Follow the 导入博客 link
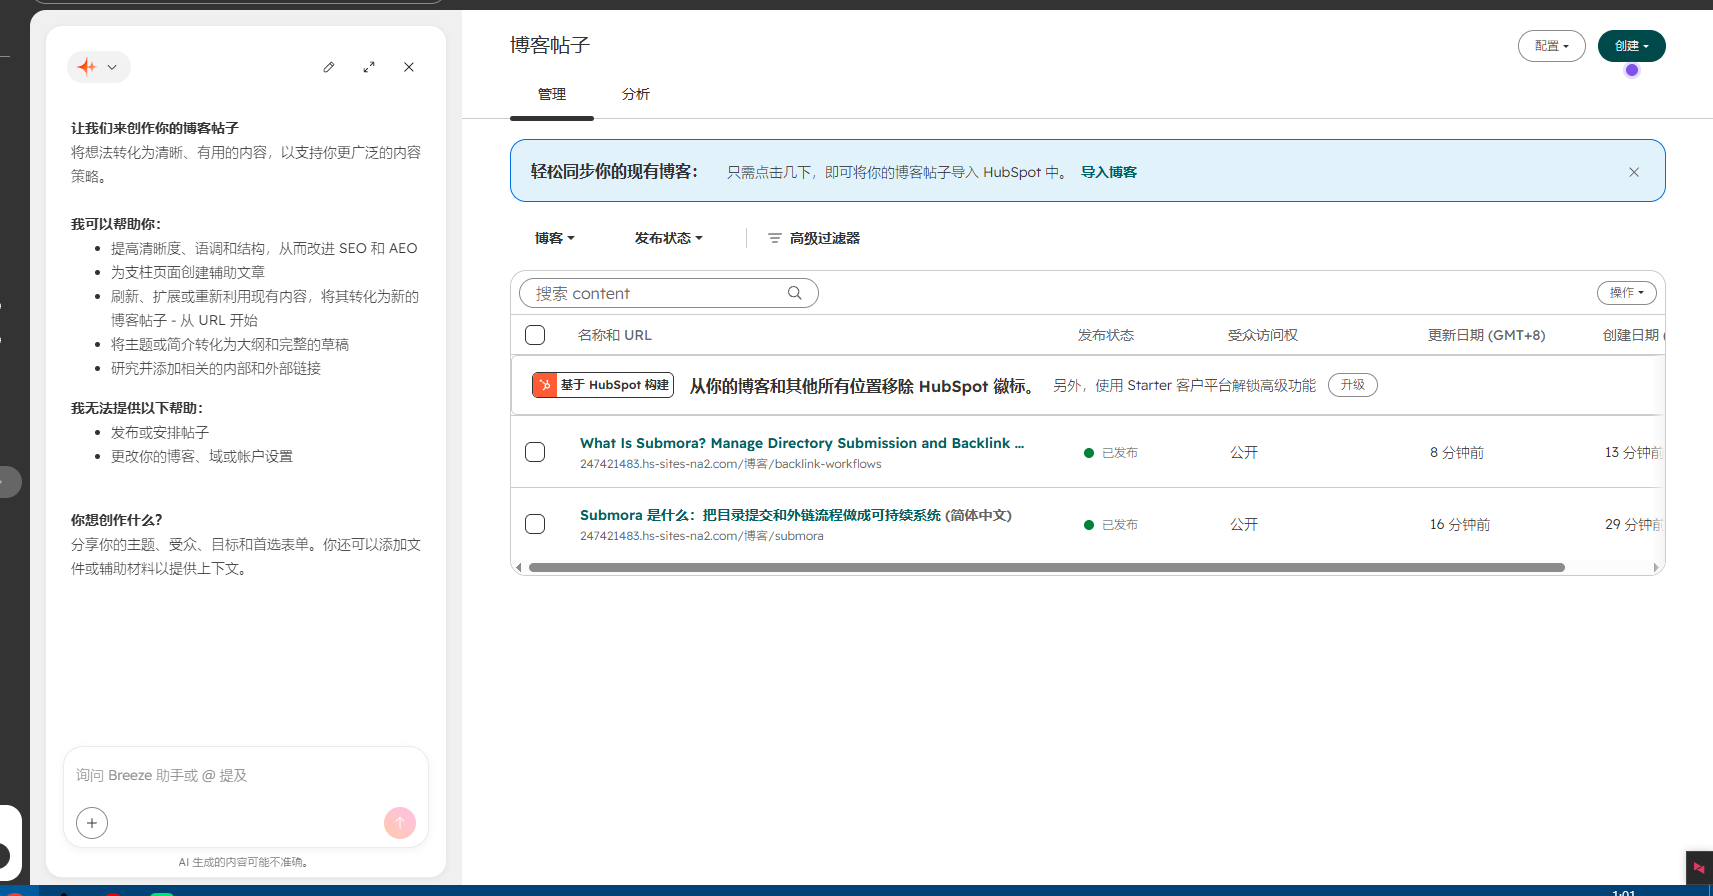The height and width of the screenshot is (896, 1713). [1109, 172]
